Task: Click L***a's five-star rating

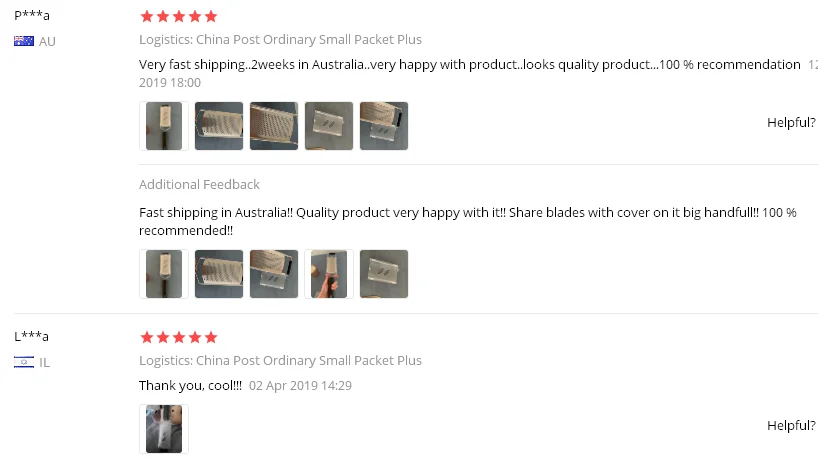Action: coord(178,337)
